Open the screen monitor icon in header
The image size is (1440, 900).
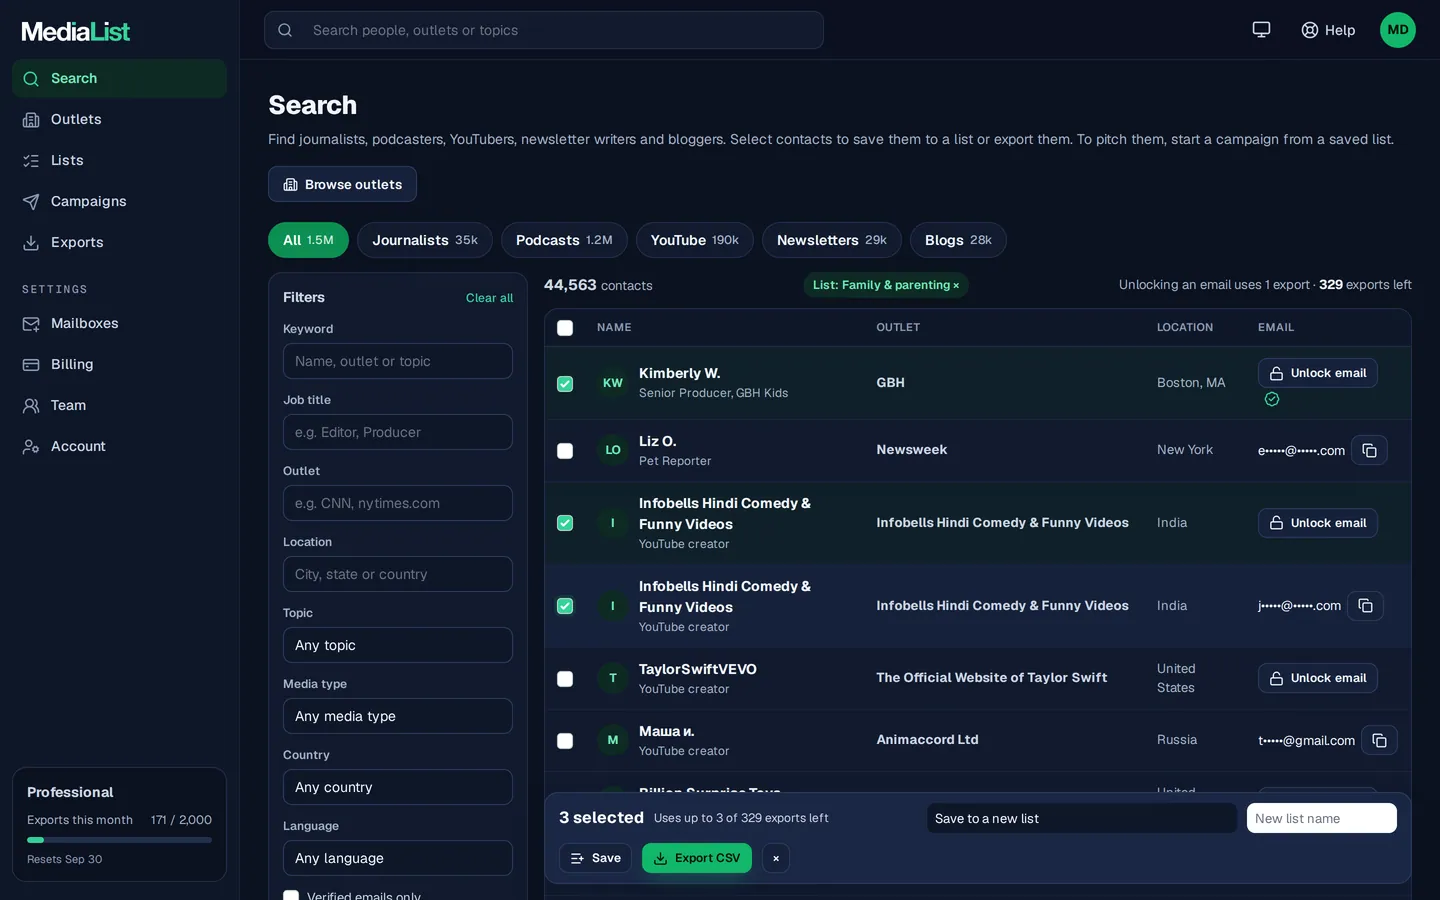point(1261,30)
